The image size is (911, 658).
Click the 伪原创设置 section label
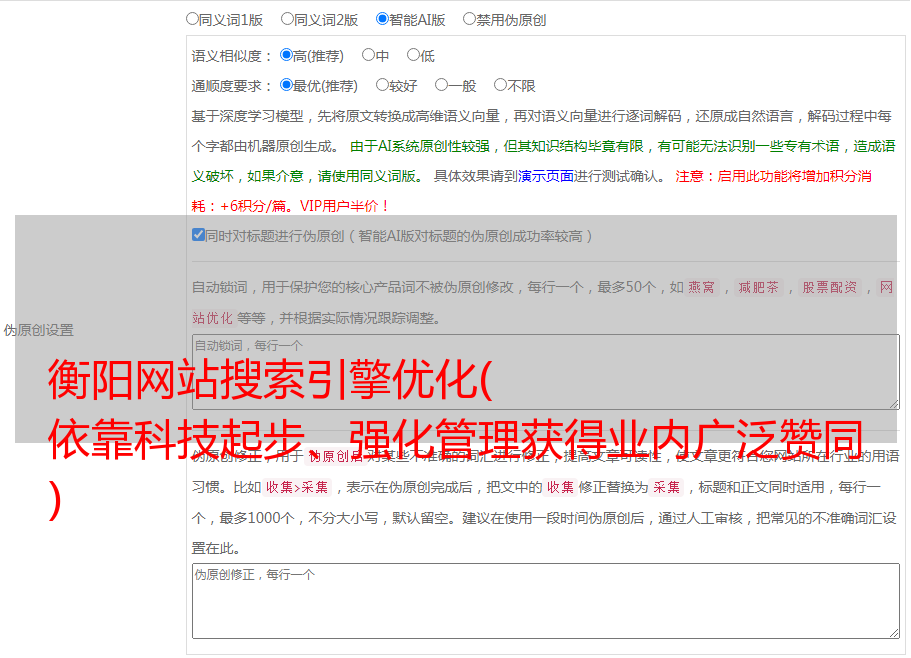coord(38,330)
